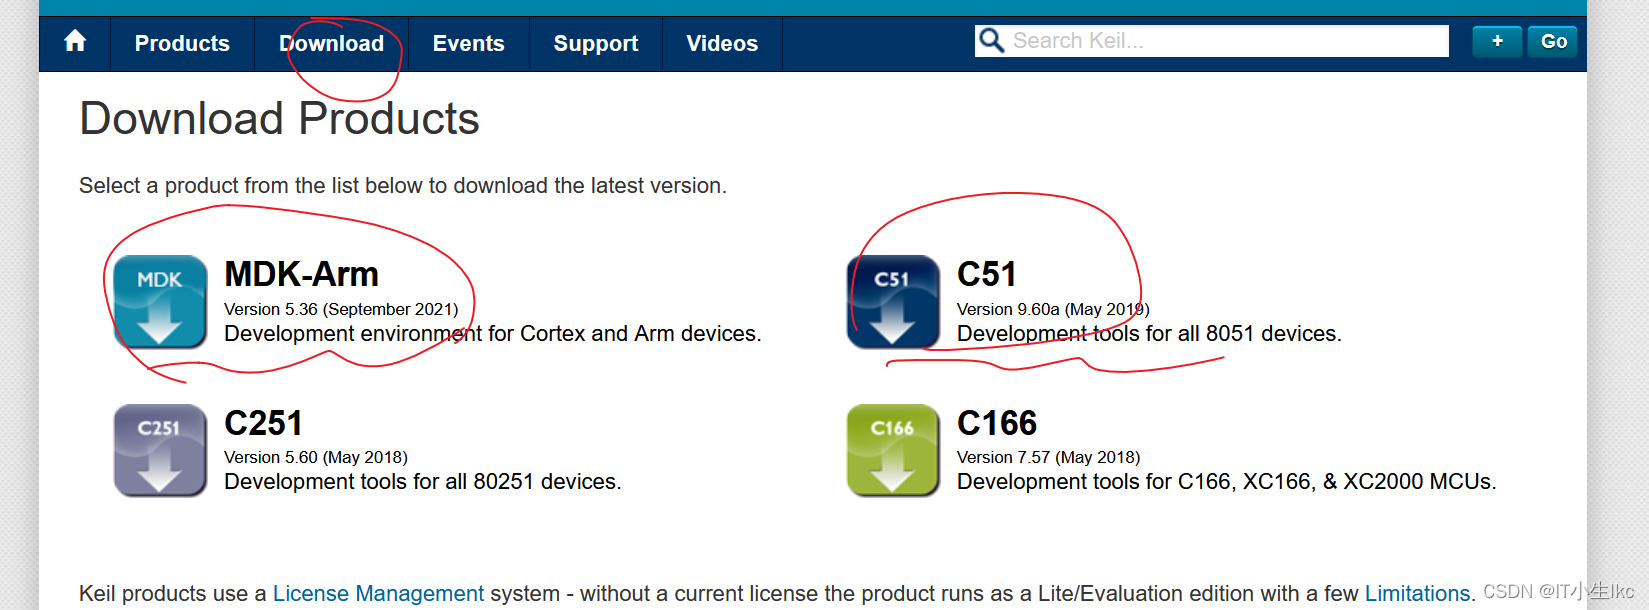1649x610 pixels.
Task: Open the Support menu
Action: (x=596, y=44)
